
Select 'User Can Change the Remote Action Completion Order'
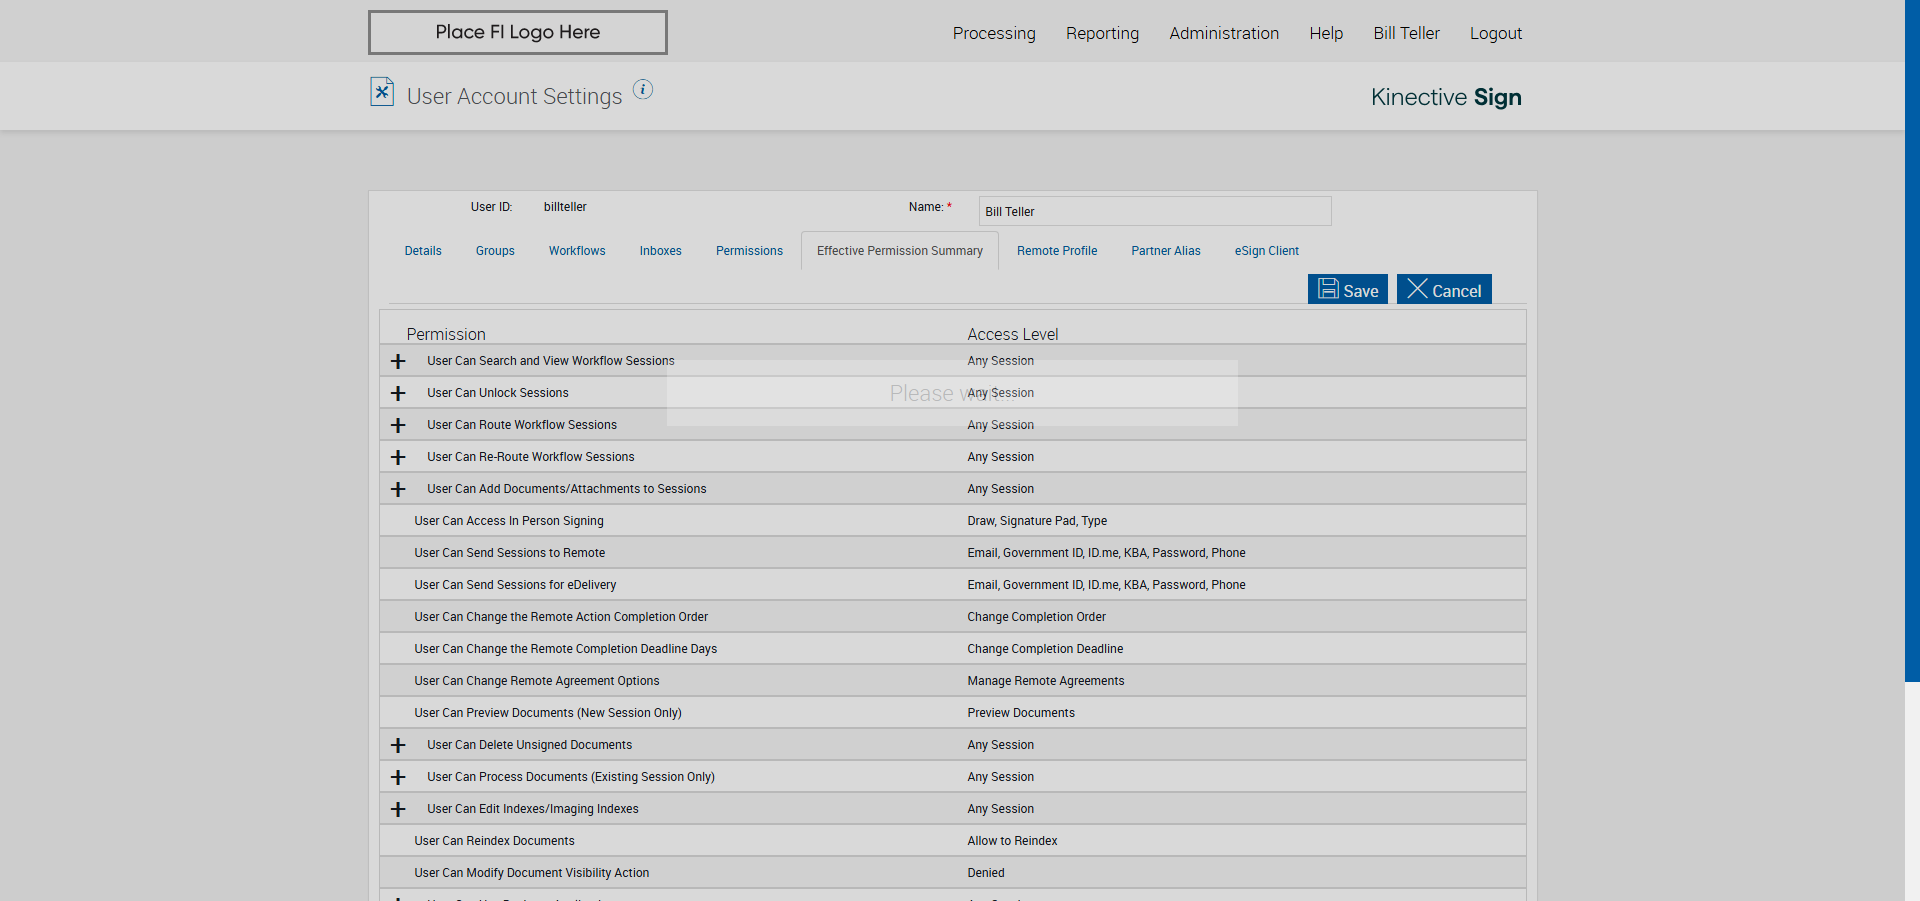click(561, 617)
